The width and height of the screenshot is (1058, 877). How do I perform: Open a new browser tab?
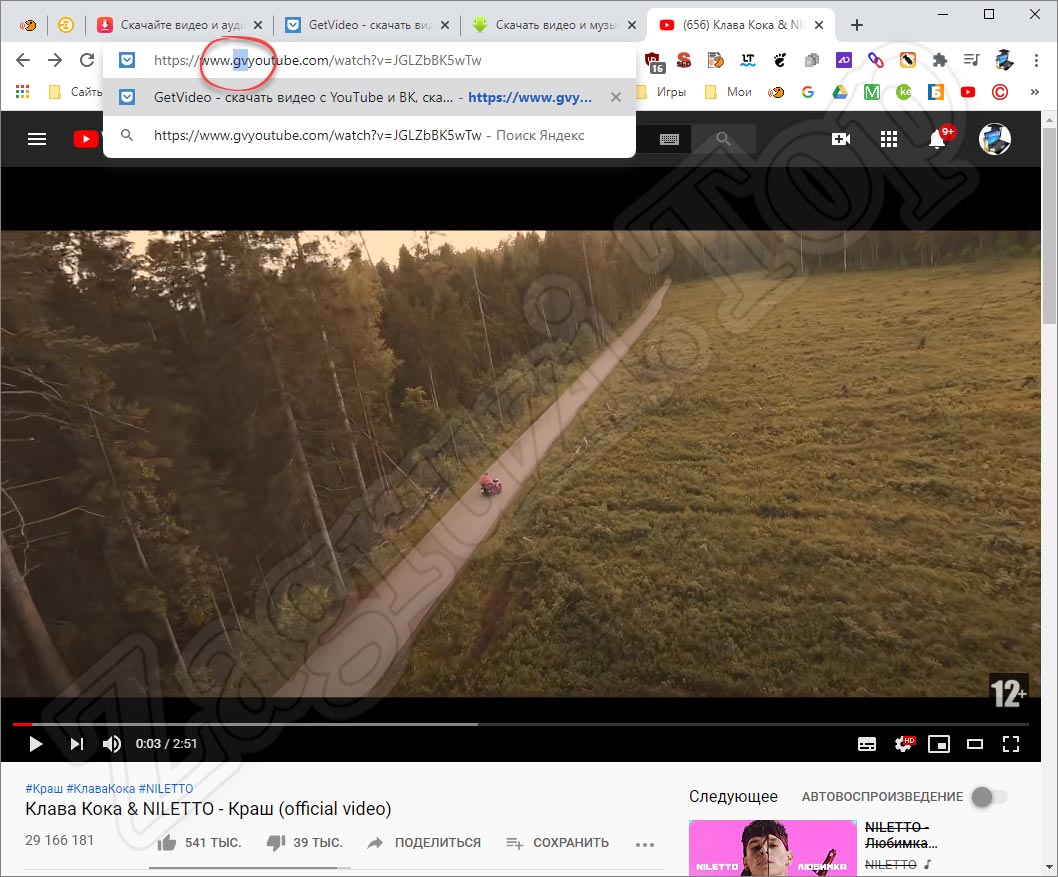point(856,25)
